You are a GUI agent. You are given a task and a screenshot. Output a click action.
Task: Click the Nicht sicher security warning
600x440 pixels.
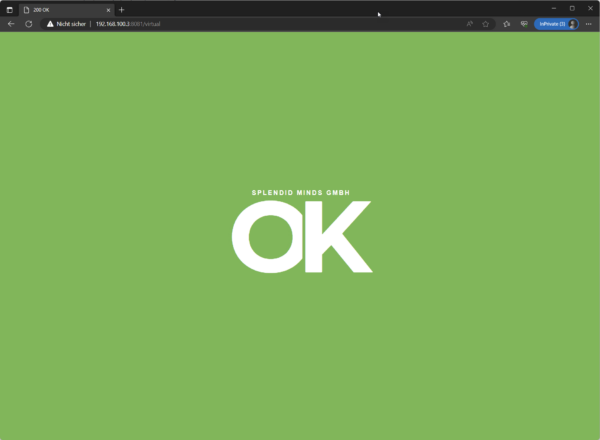(66, 24)
